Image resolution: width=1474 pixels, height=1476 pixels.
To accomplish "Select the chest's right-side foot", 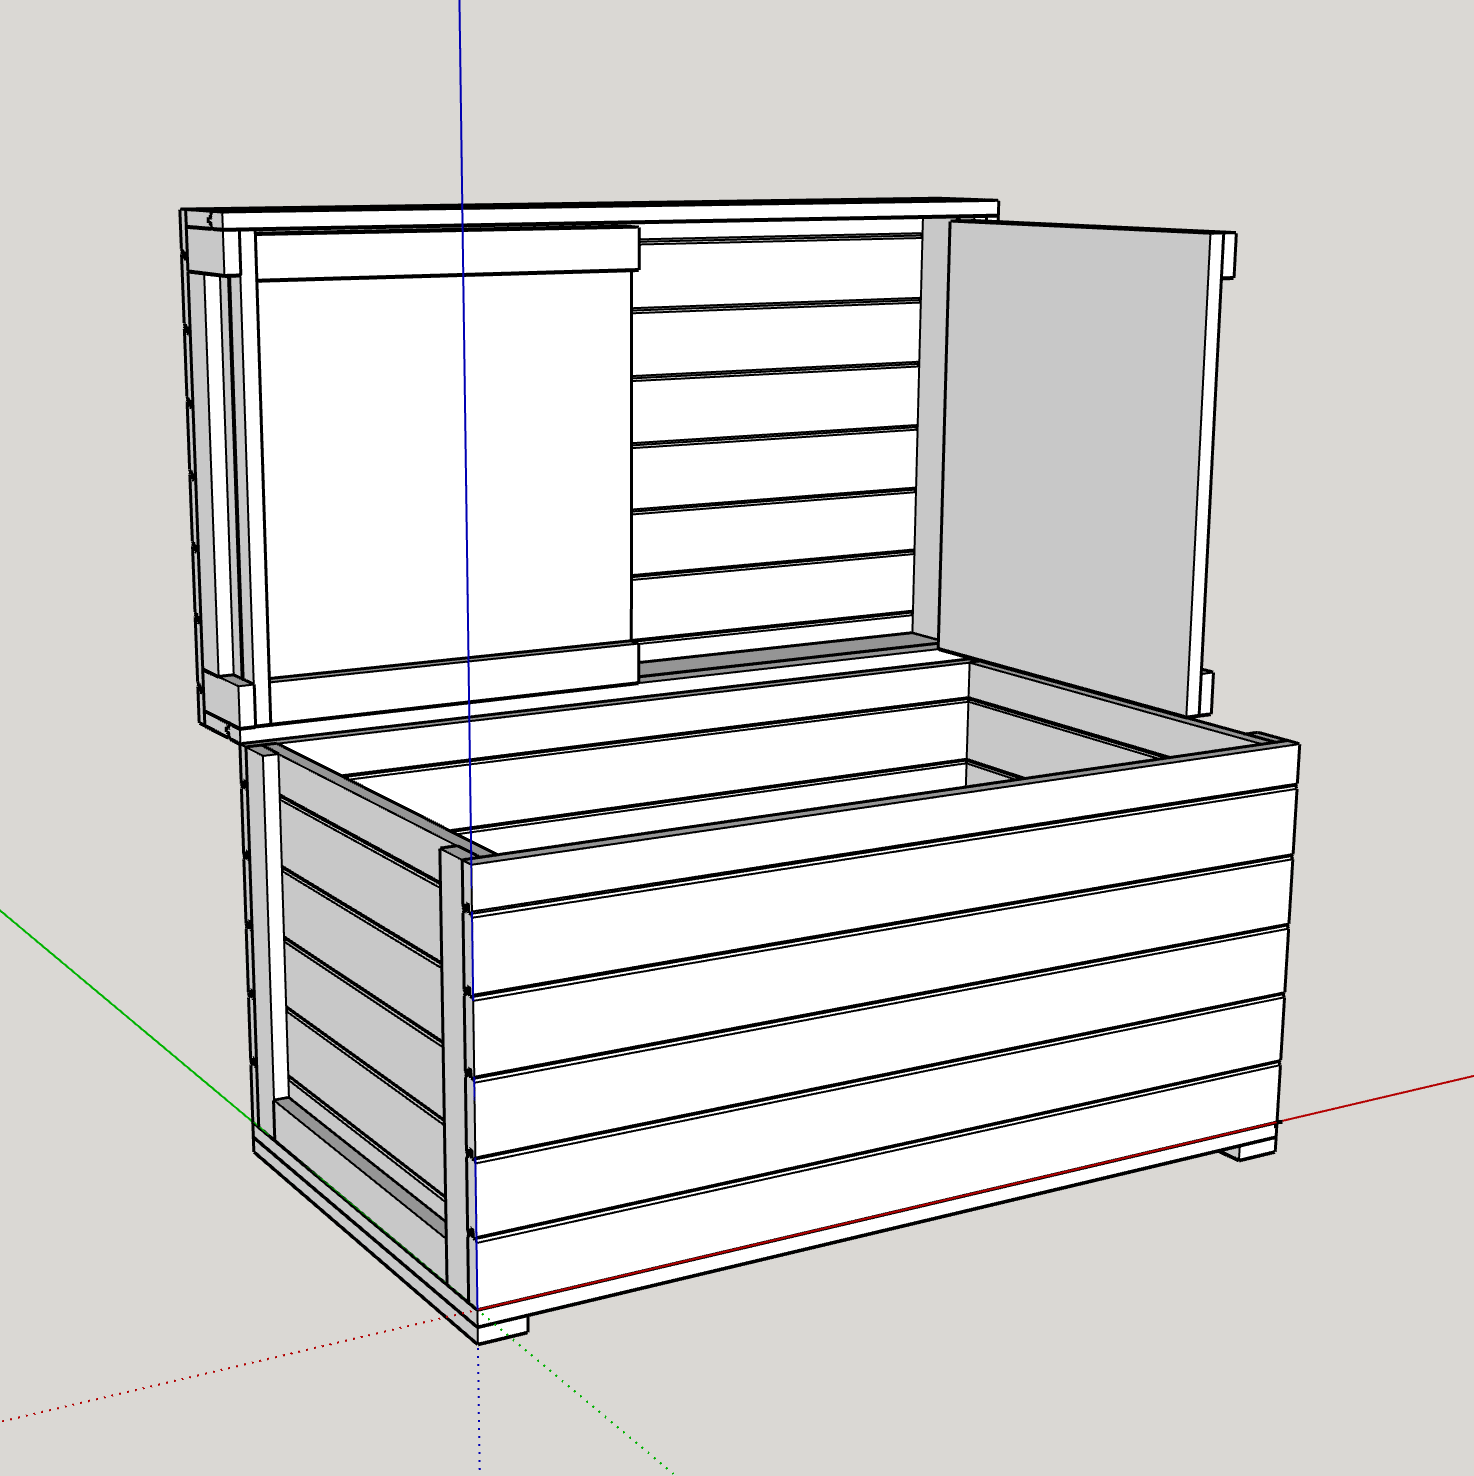I will pyautogui.click(x=1247, y=1148).
